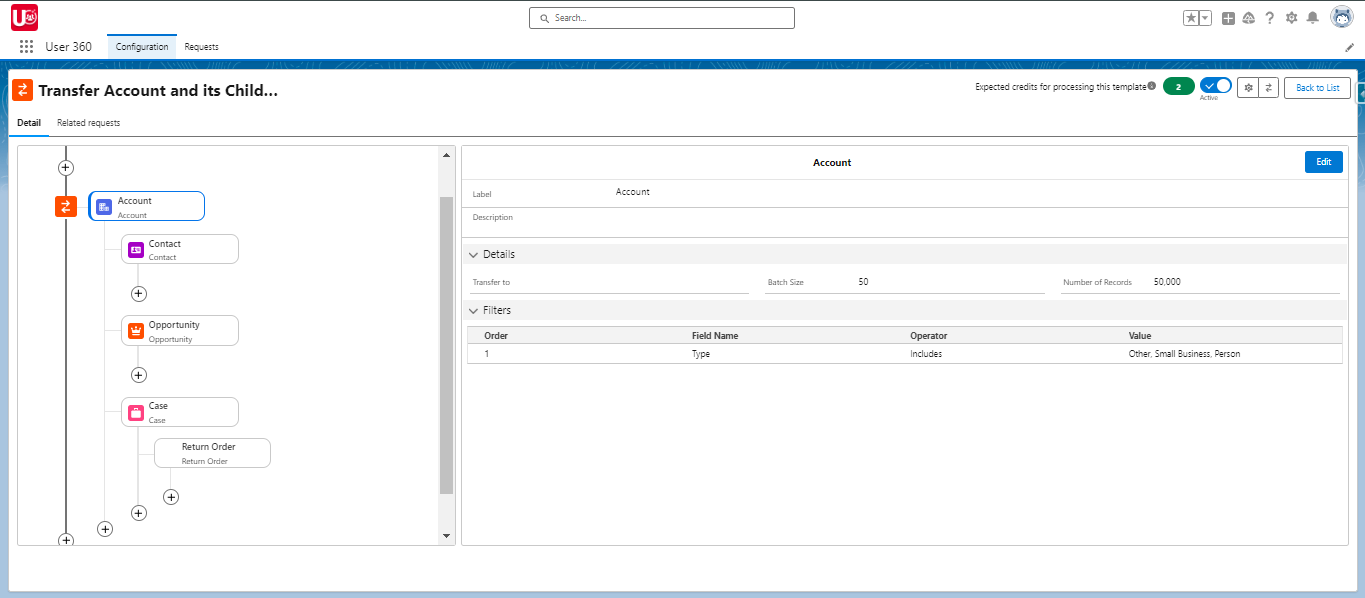Click the orange transfer icon beside template title
The image size is (1365, 598).
pyautogui.click(x=22, y=90)
